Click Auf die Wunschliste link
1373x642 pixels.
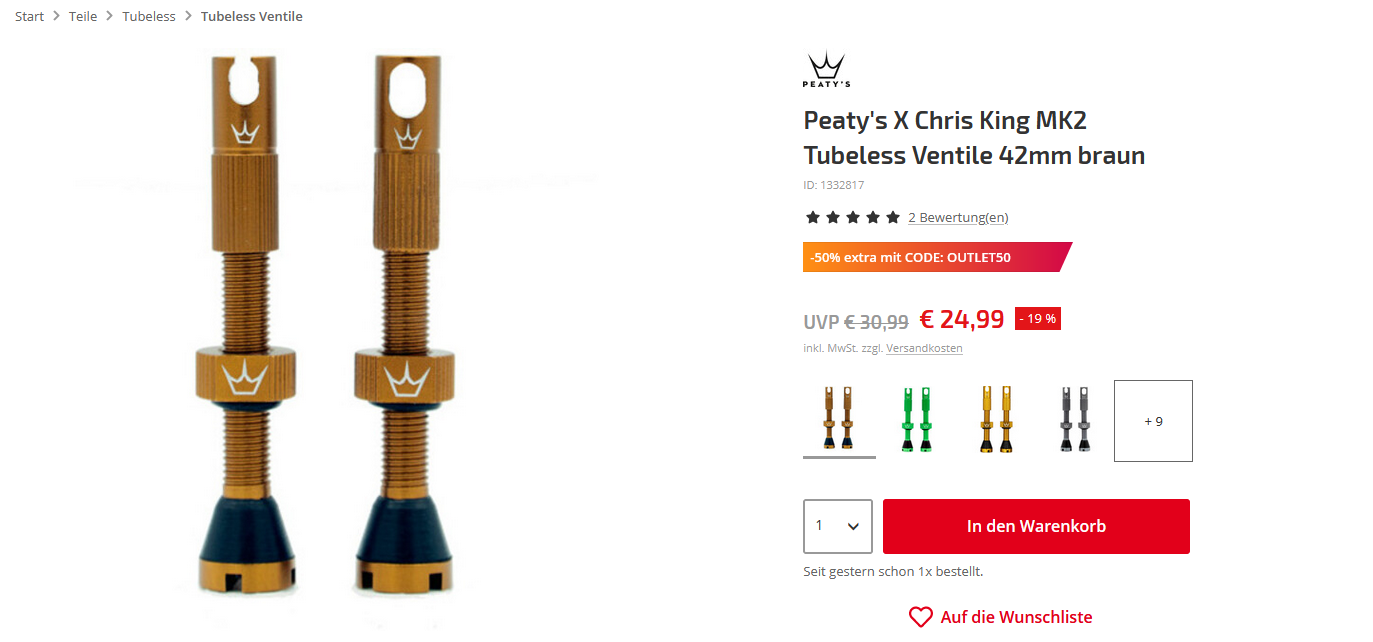pos(1016,617)
